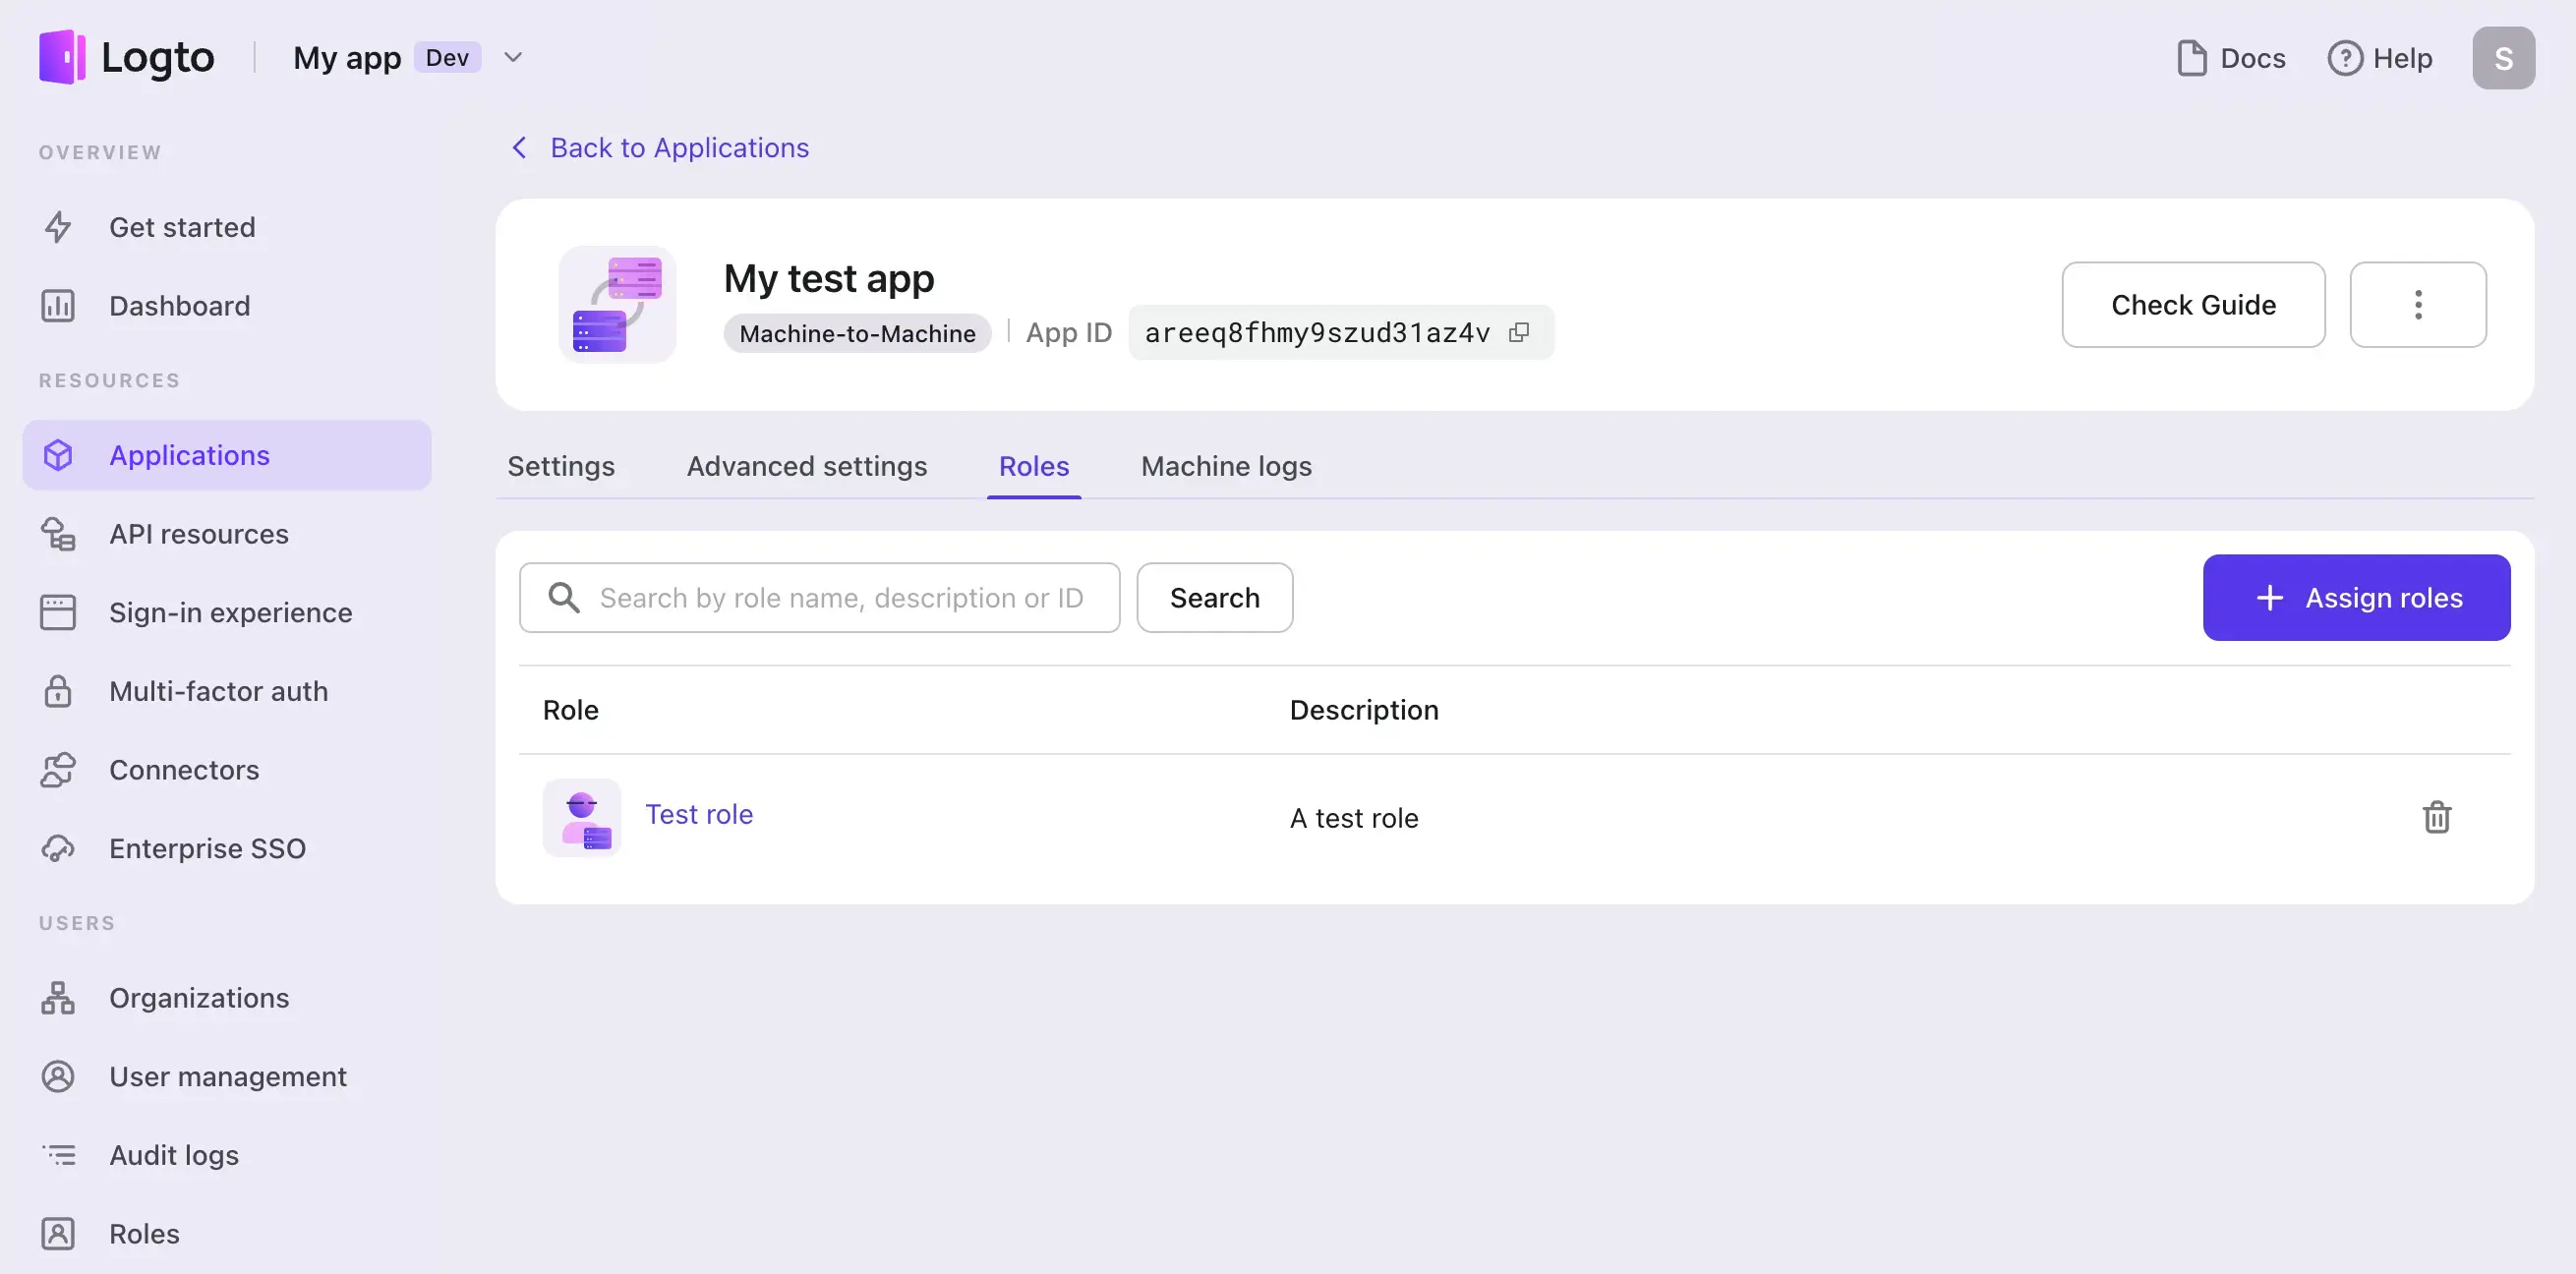2576x1274 pixels.
Task: Click the delete trash icon for Test role
Action: coord(2438,818)
